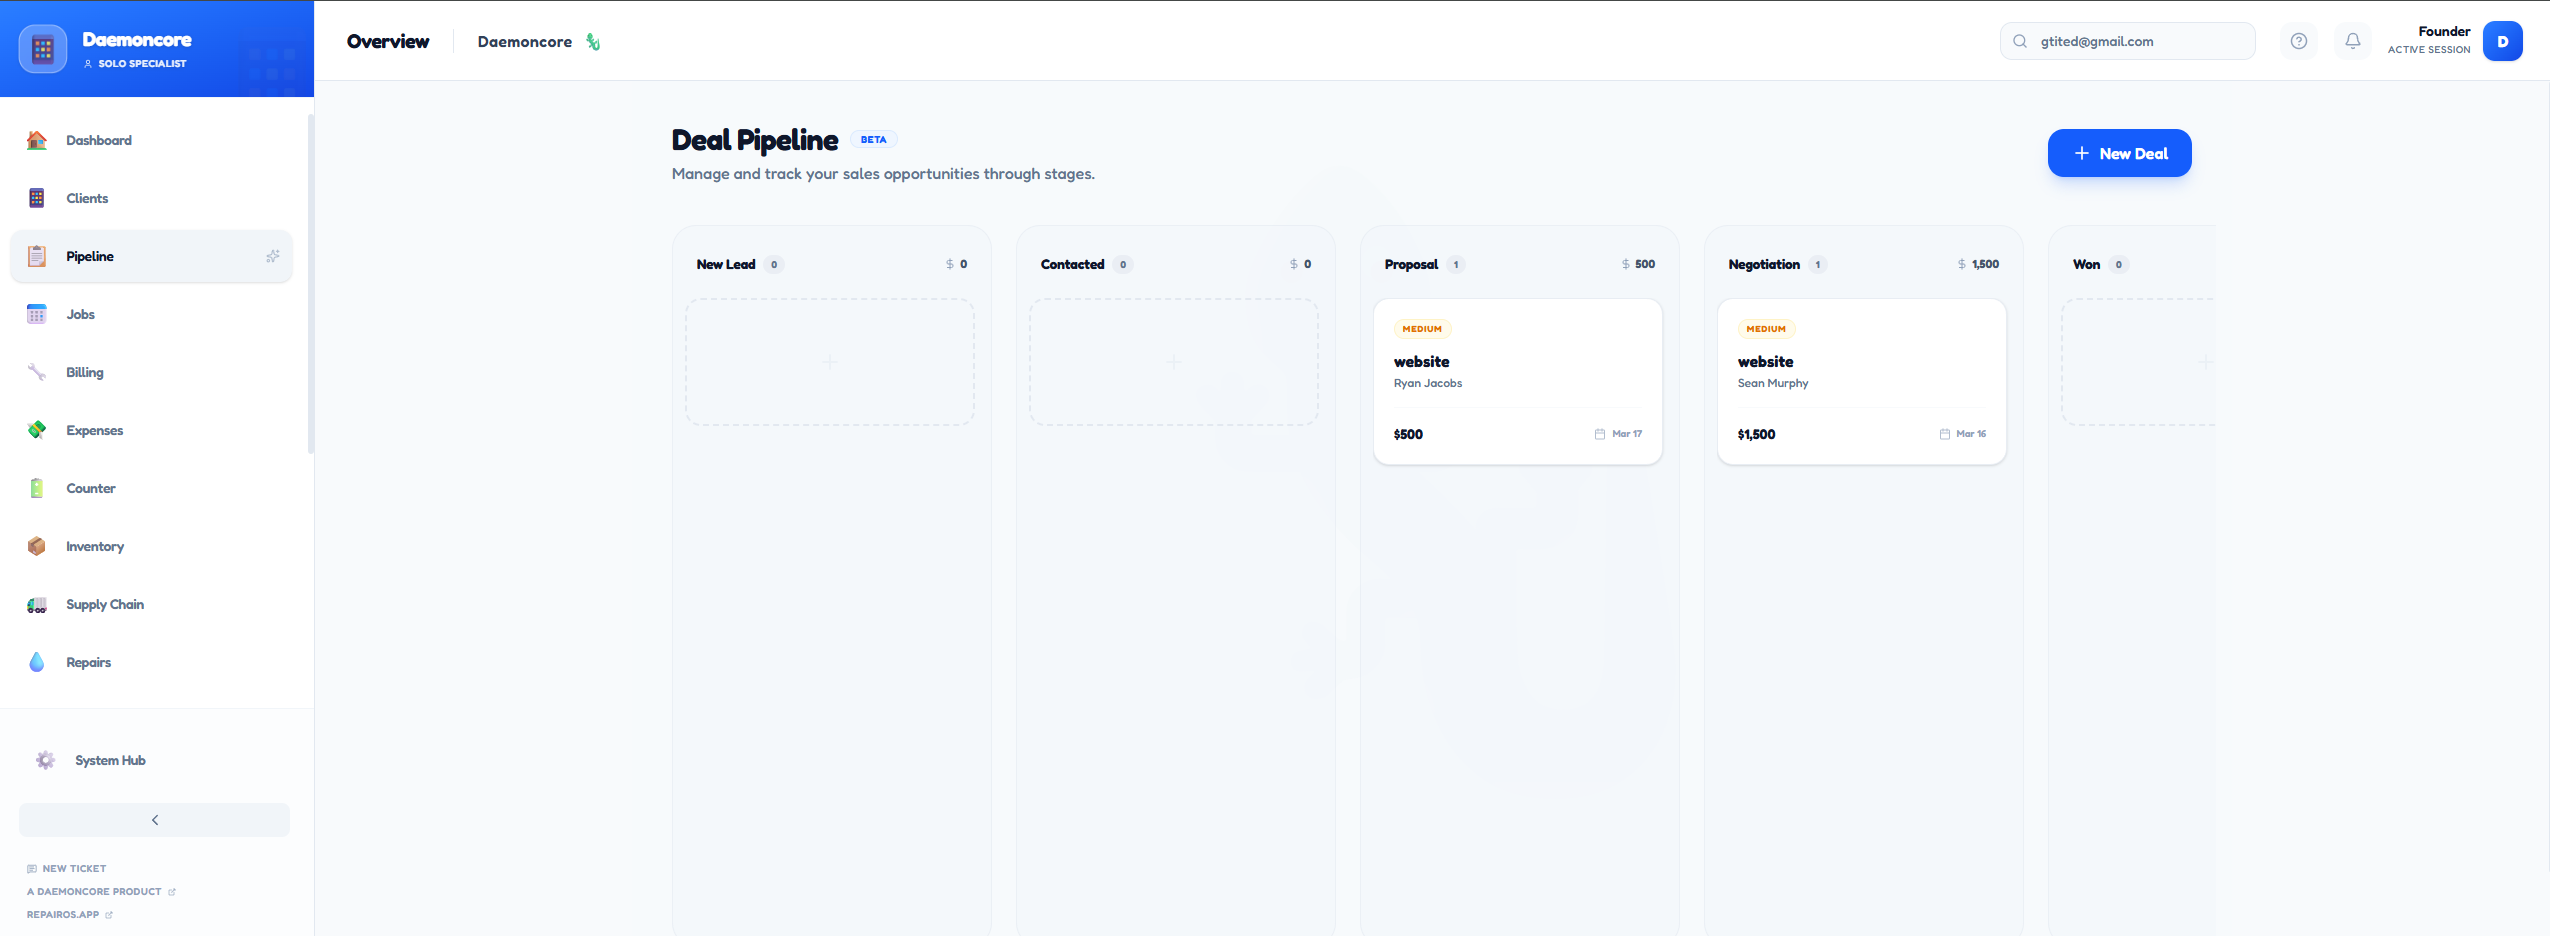Image resolution: width=2550 pixels, height=936 pixels.
Task: Select the Counter battery icon
Action: (38, 488)
